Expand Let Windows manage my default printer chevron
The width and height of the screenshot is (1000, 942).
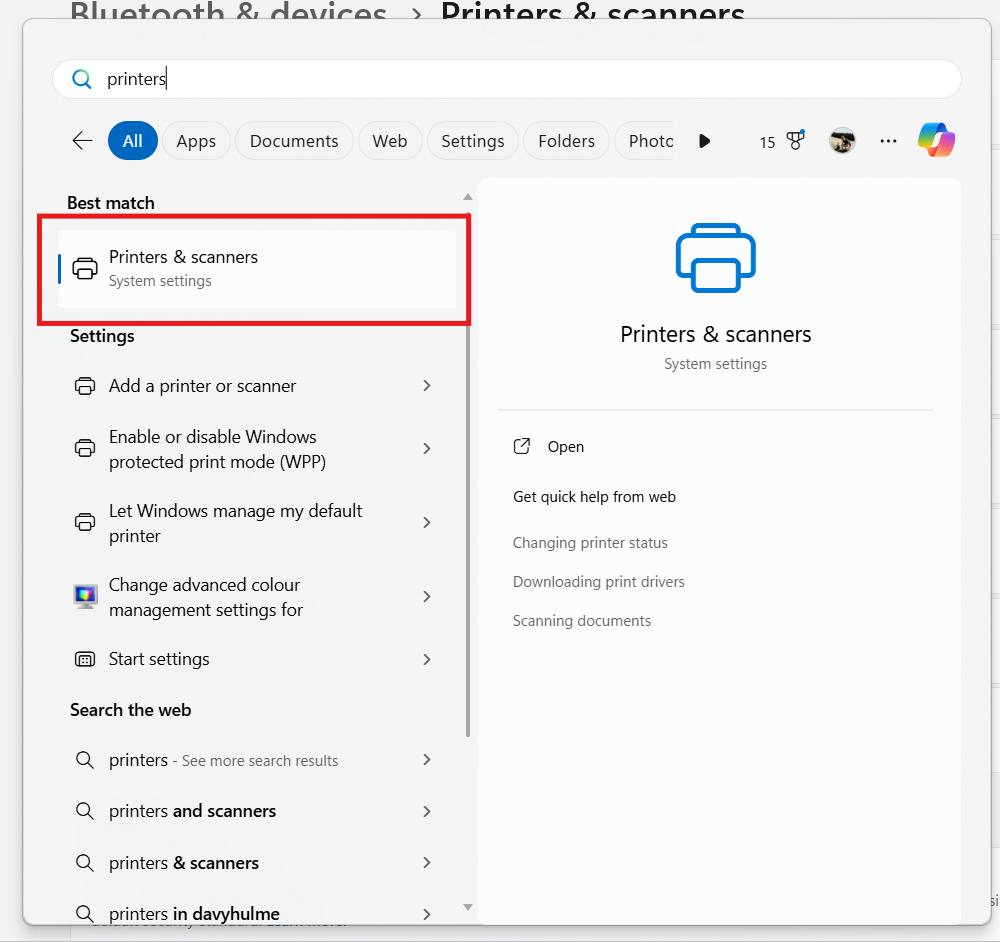pos(427,522)
